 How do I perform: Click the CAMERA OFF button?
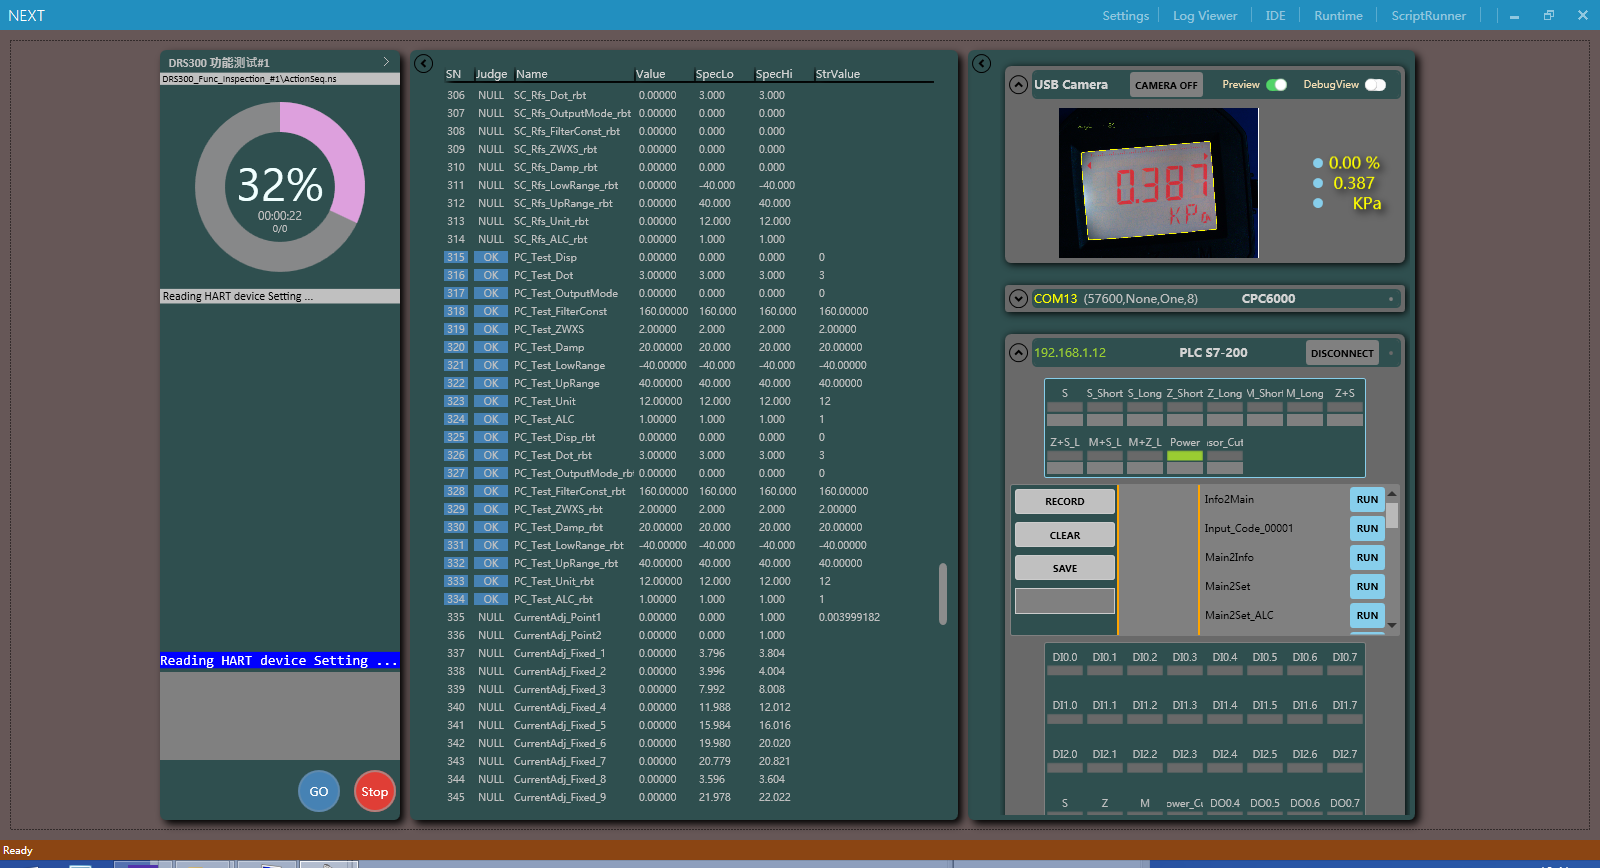[x=1165, y=85]
